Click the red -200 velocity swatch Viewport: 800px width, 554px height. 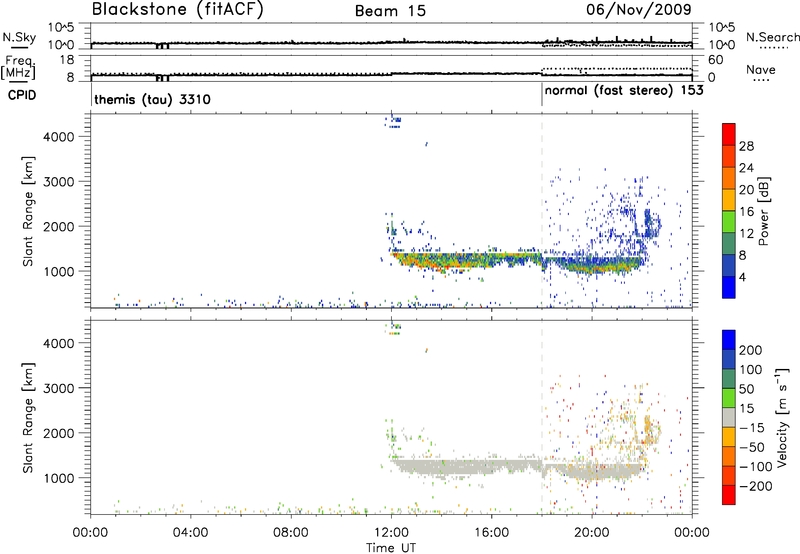coord(729,495)
